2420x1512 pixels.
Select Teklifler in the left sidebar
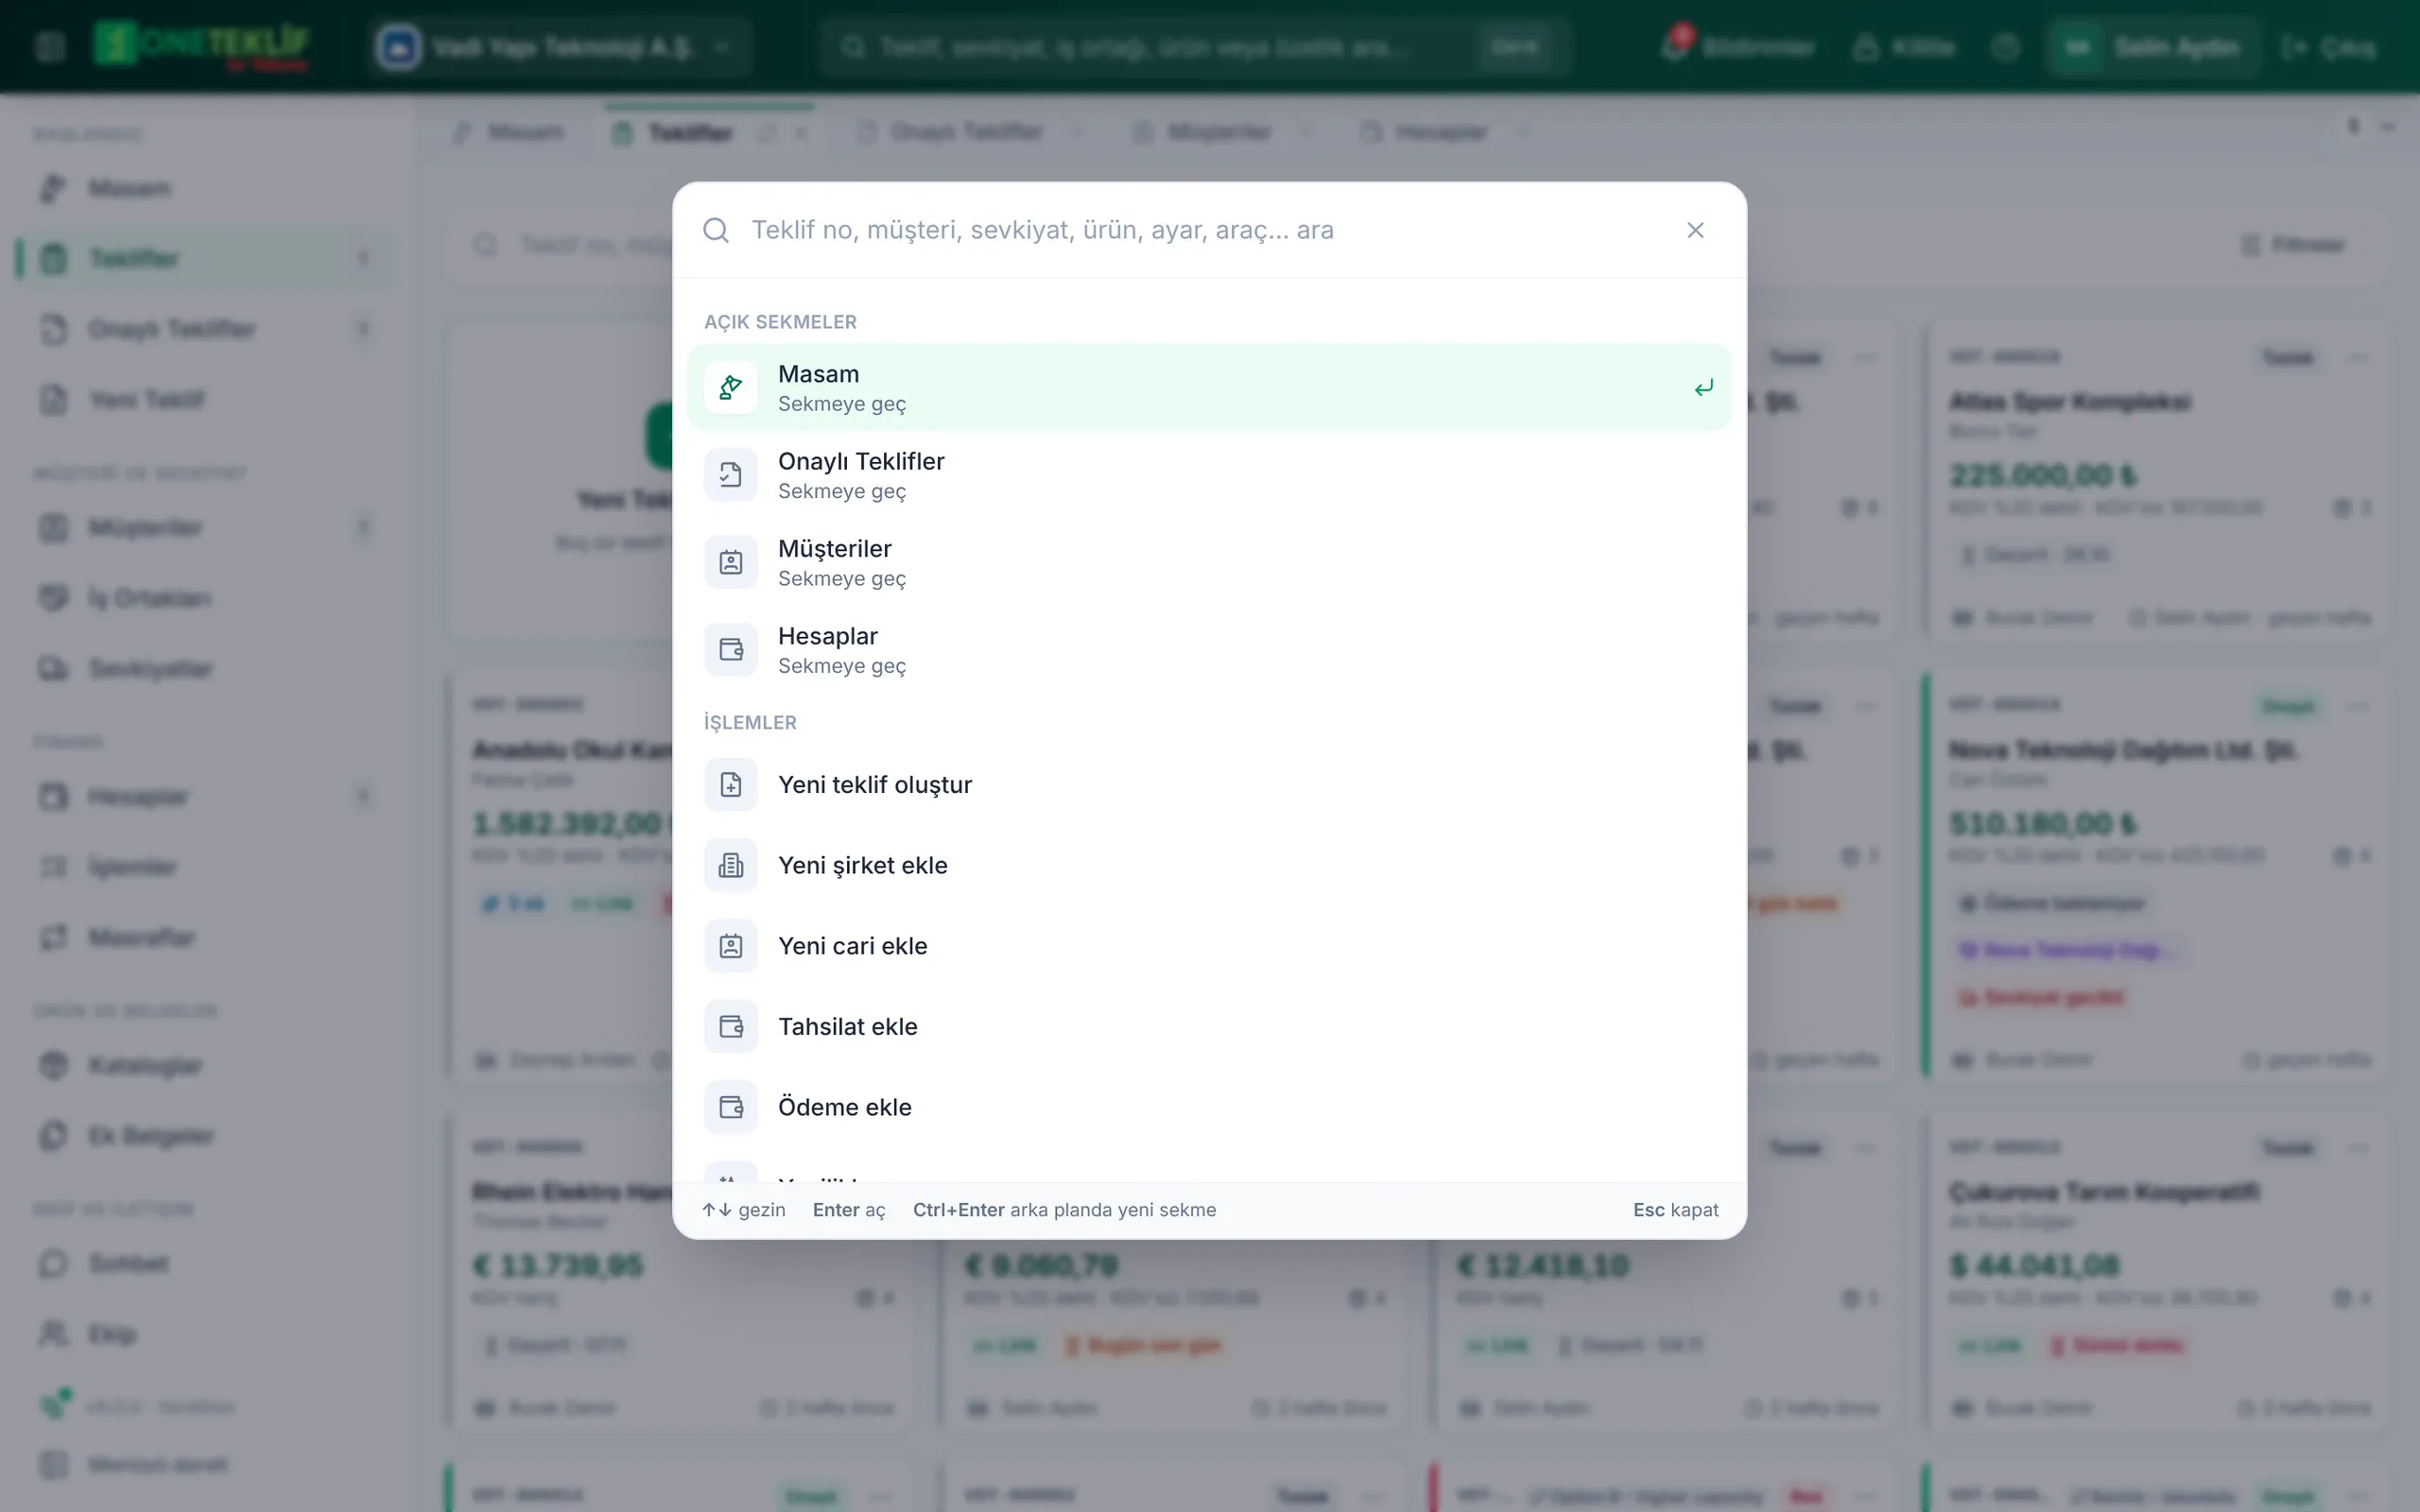(x=205, y=258)
